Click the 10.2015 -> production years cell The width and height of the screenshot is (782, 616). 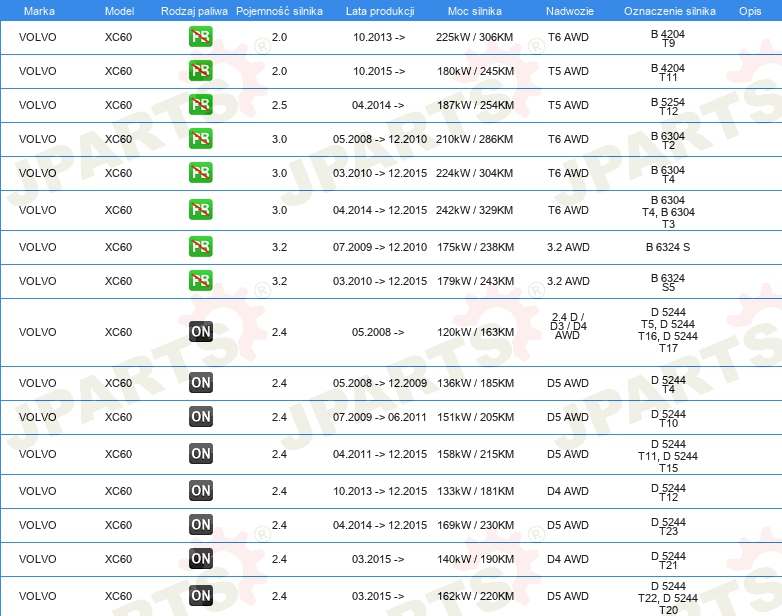click(379, 71)
